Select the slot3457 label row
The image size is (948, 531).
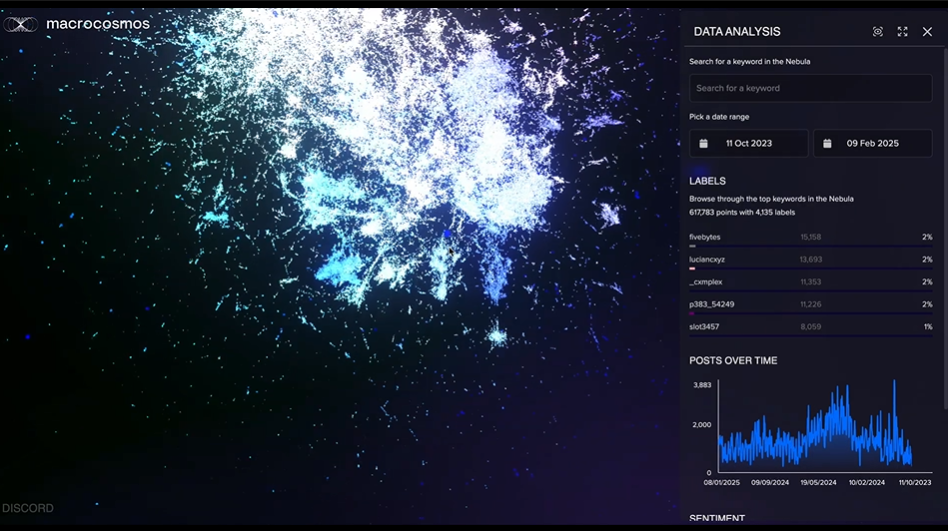click(810, 327)
